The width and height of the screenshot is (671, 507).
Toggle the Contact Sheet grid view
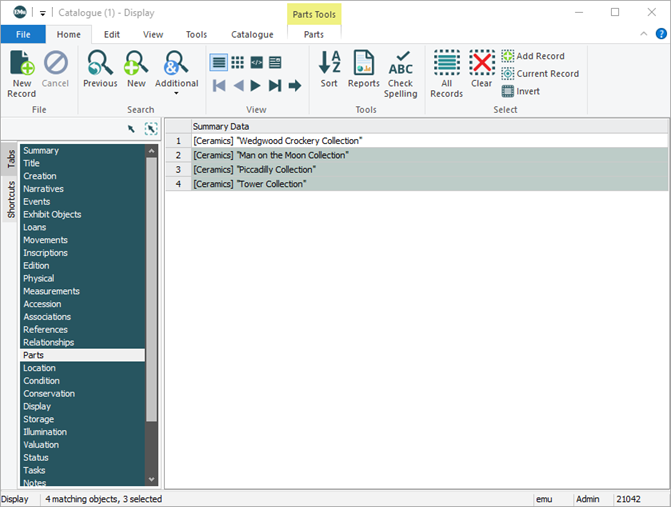point(238,62)
